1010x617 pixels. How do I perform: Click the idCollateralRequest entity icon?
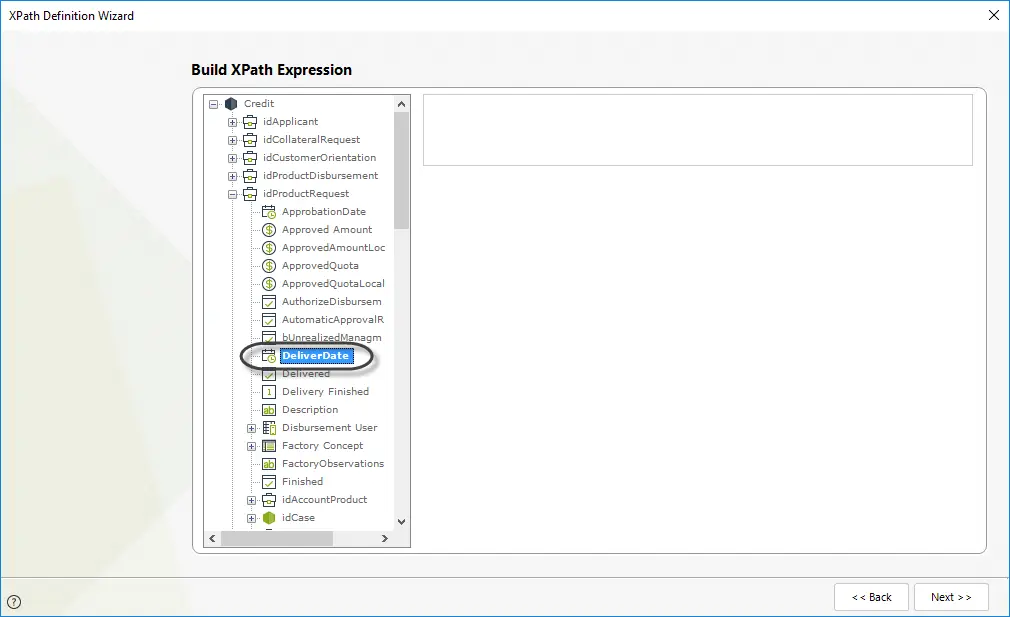[250, 140]
